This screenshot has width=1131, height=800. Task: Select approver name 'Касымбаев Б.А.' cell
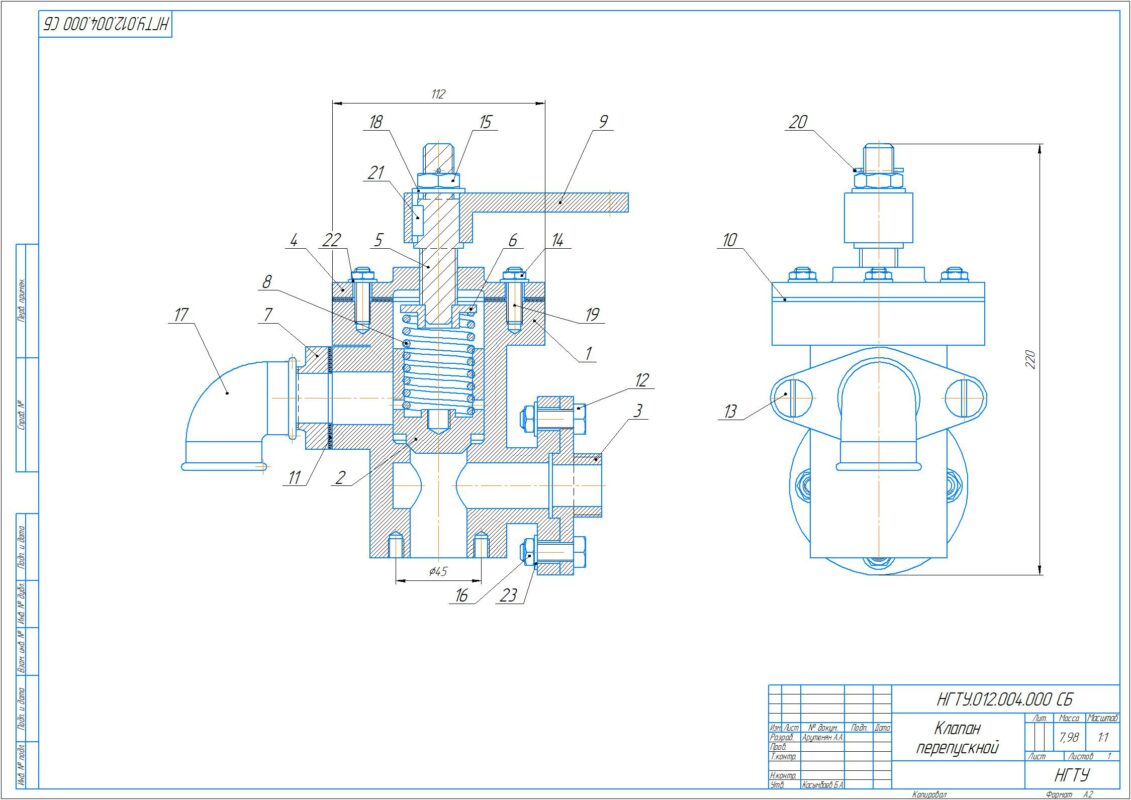(824, 785)
